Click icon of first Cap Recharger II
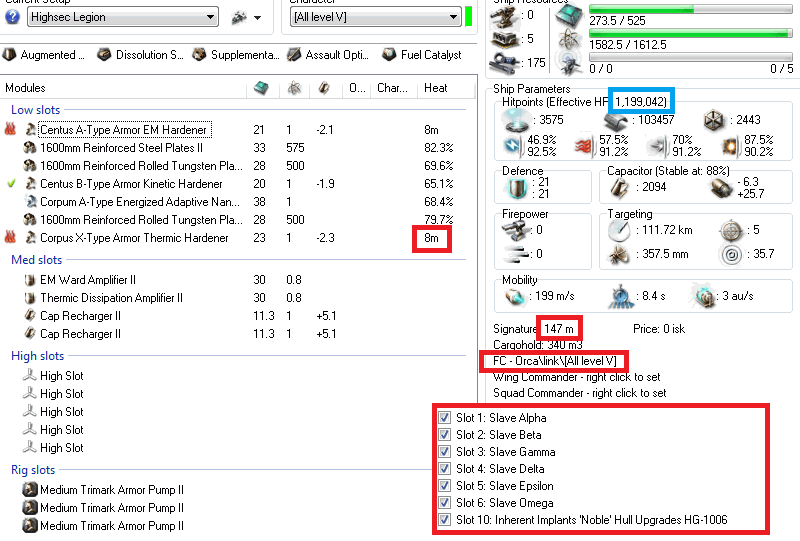This screenshot has width=800, height=541. pos(30,315)
